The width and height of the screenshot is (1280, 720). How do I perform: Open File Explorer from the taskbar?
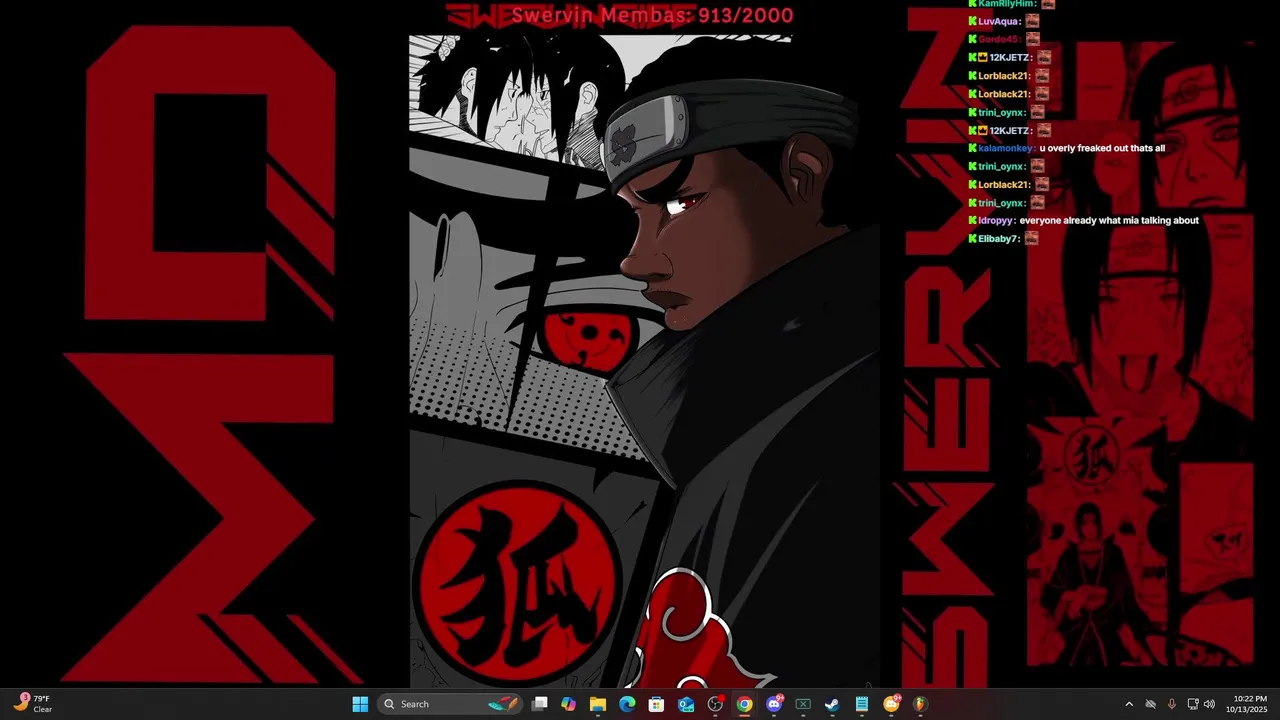[x=598, y=704]
